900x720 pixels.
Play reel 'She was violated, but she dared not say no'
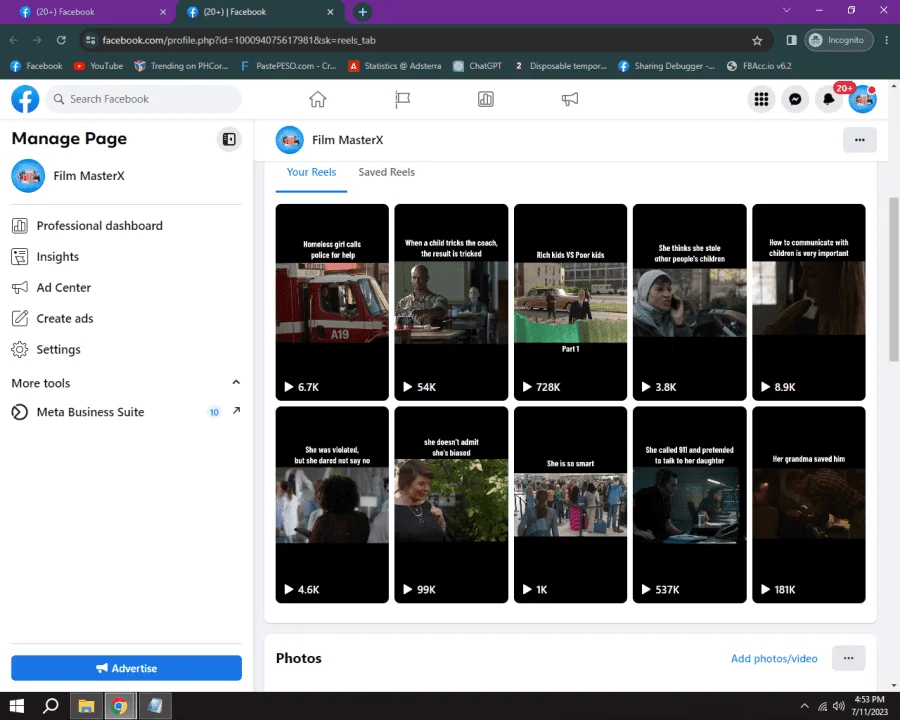(x=332, y=505)
